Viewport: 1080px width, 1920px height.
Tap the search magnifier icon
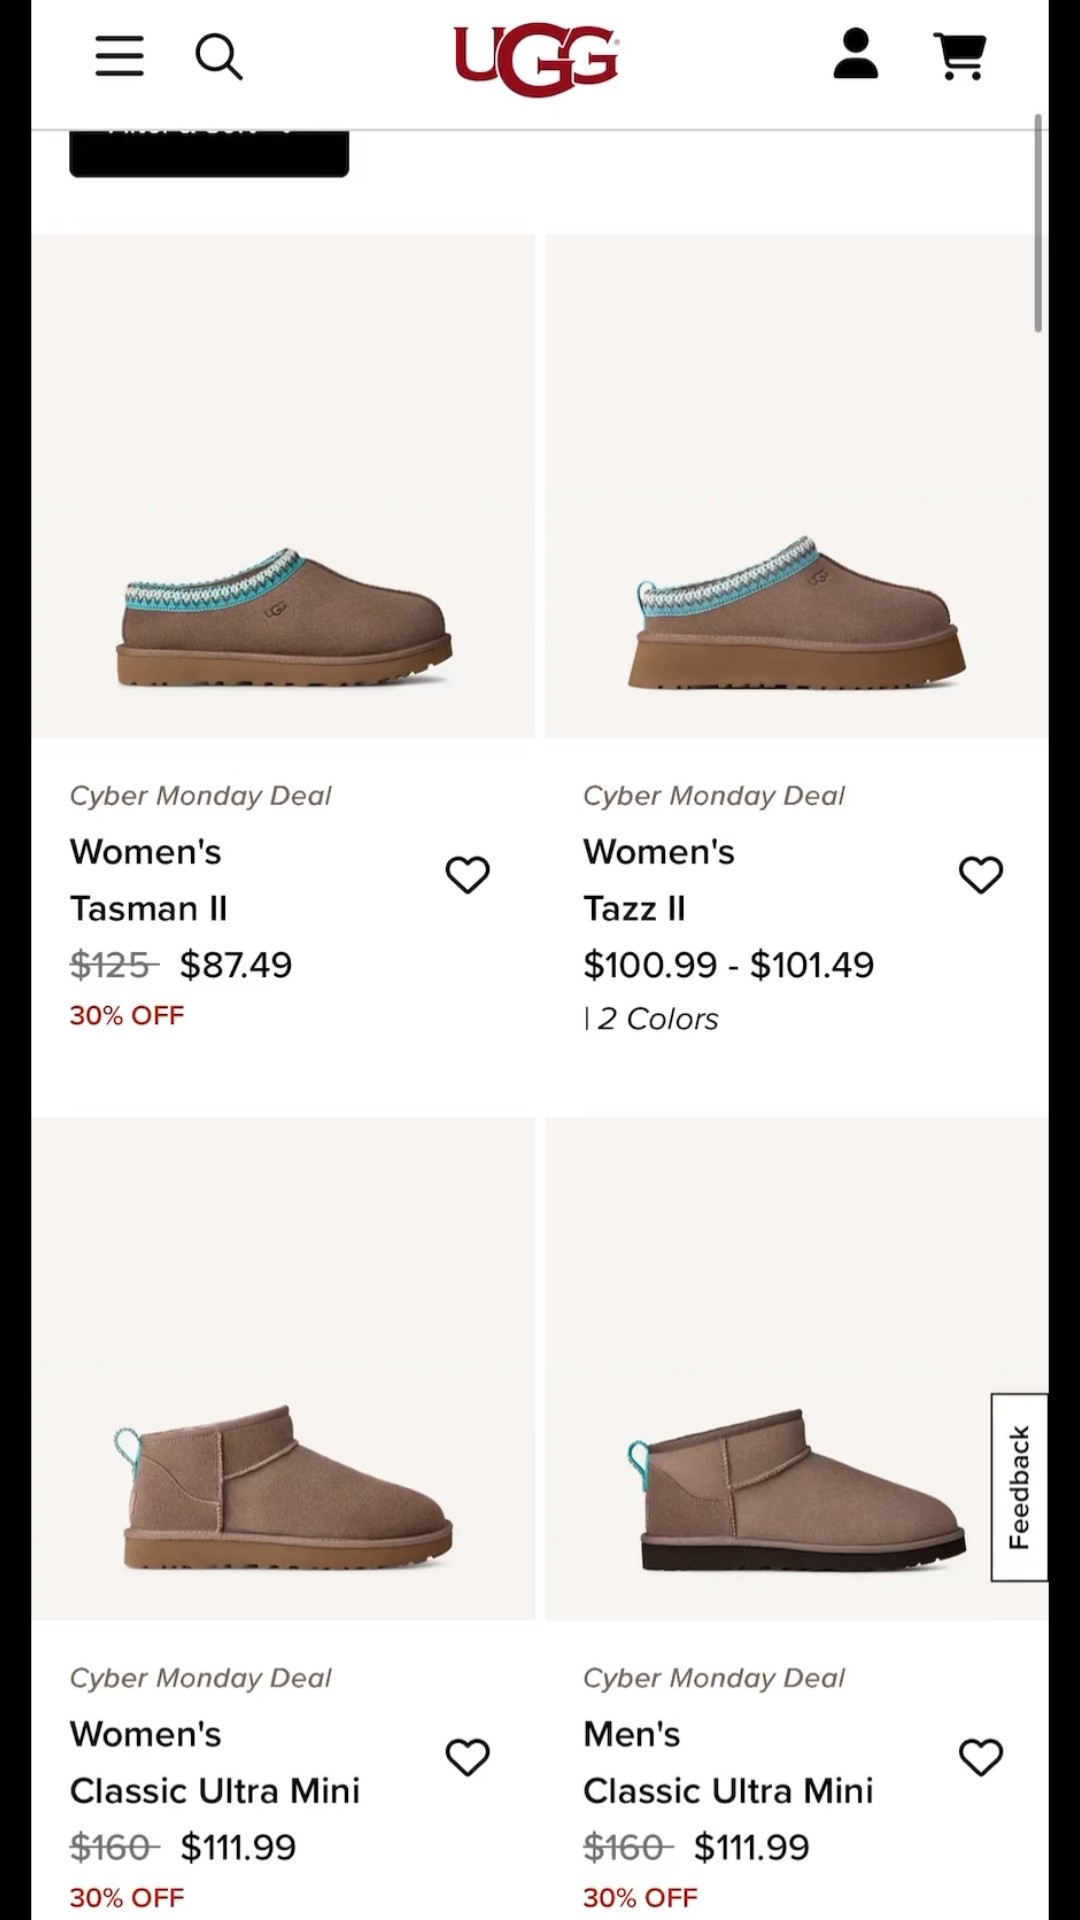tap(218, 57)
